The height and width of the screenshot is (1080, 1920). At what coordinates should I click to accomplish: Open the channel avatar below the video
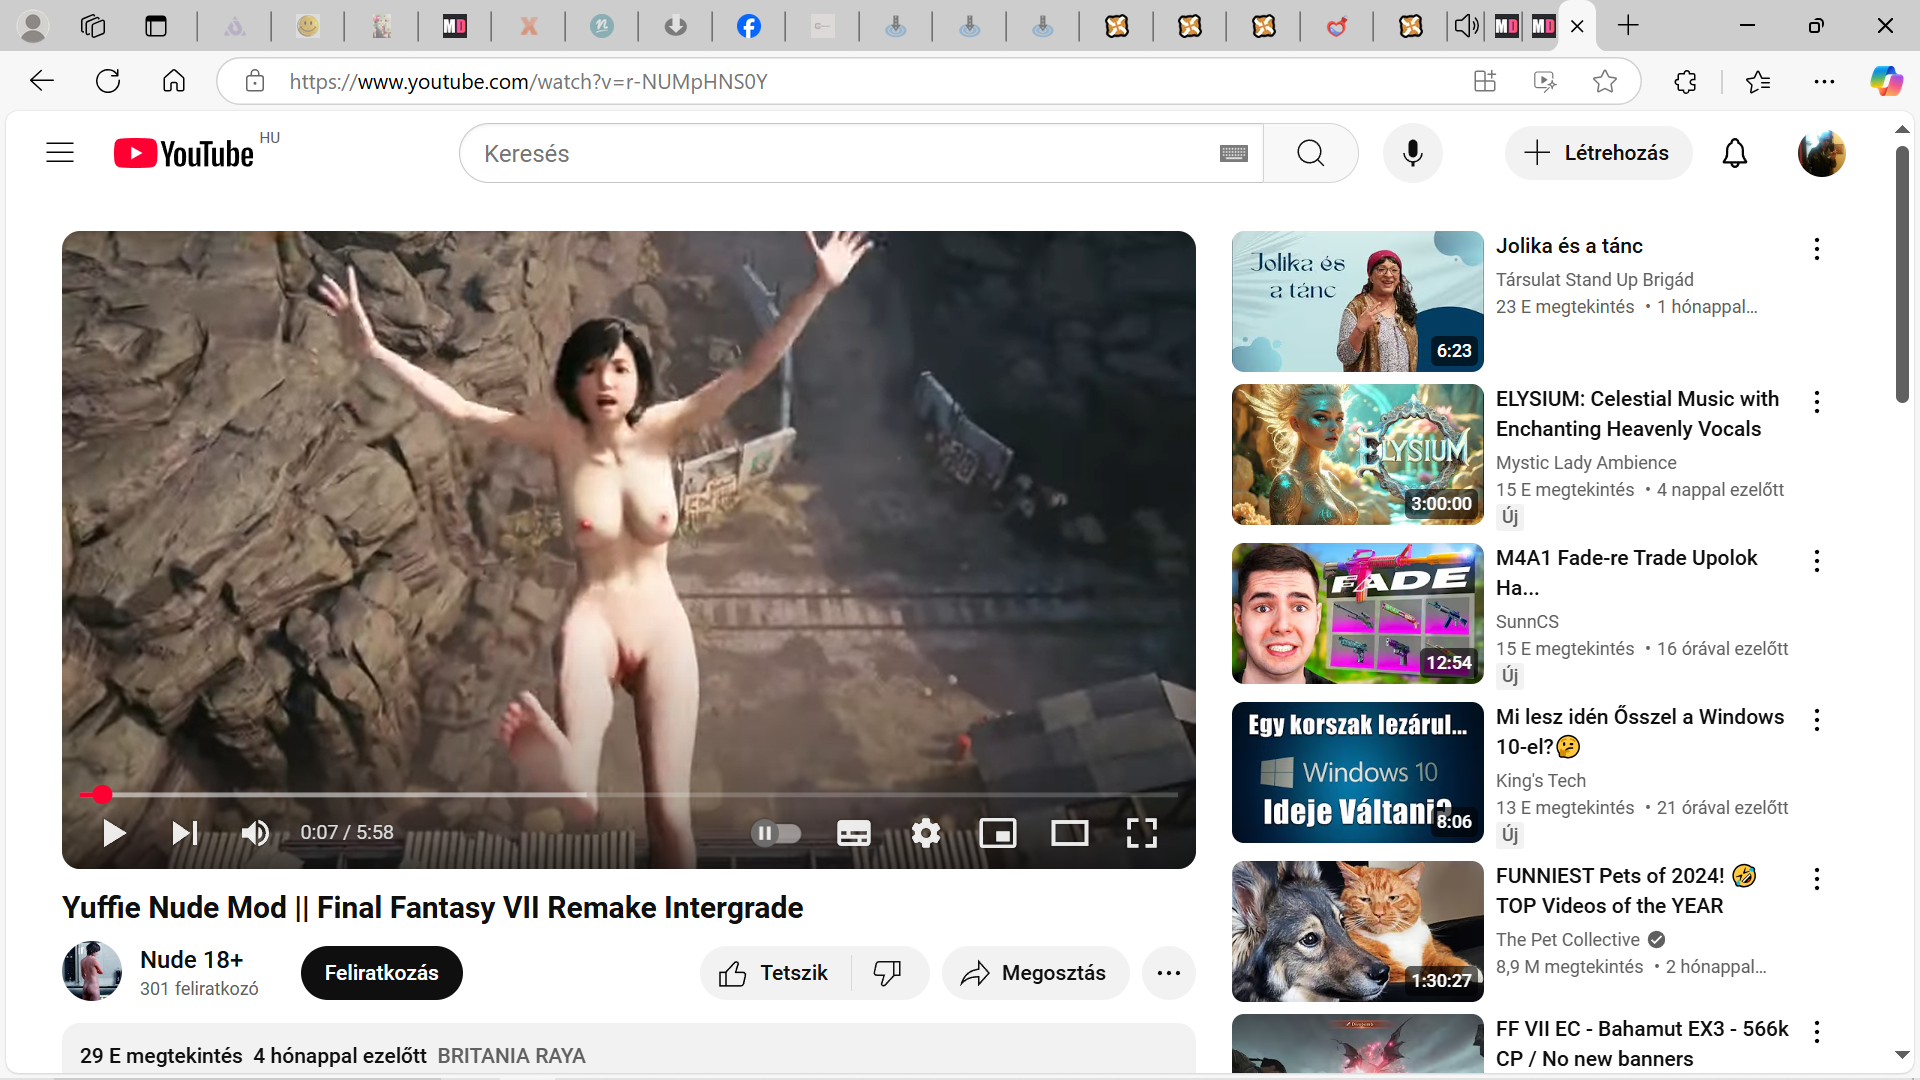coord(92,971)
